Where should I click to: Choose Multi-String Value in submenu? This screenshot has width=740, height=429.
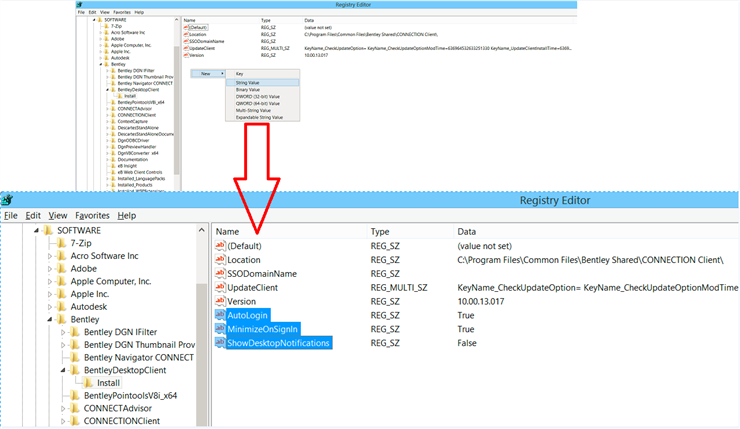click(262, 110)
